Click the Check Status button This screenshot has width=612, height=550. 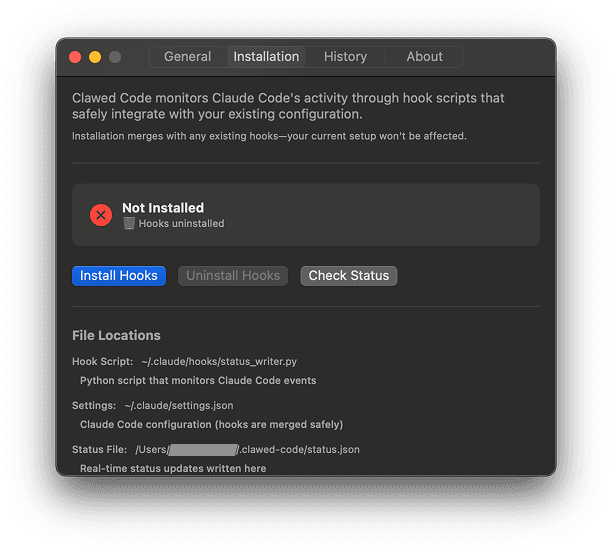348,276
